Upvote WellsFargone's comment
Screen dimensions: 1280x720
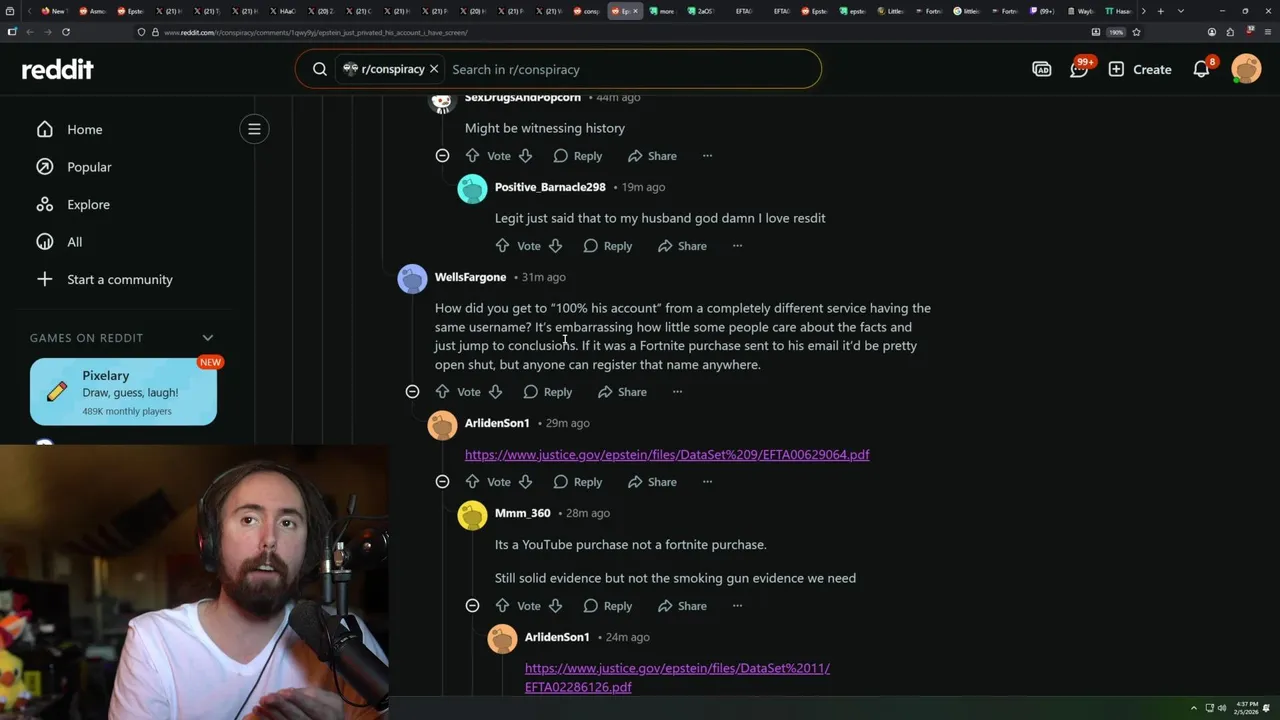(442, 392)
